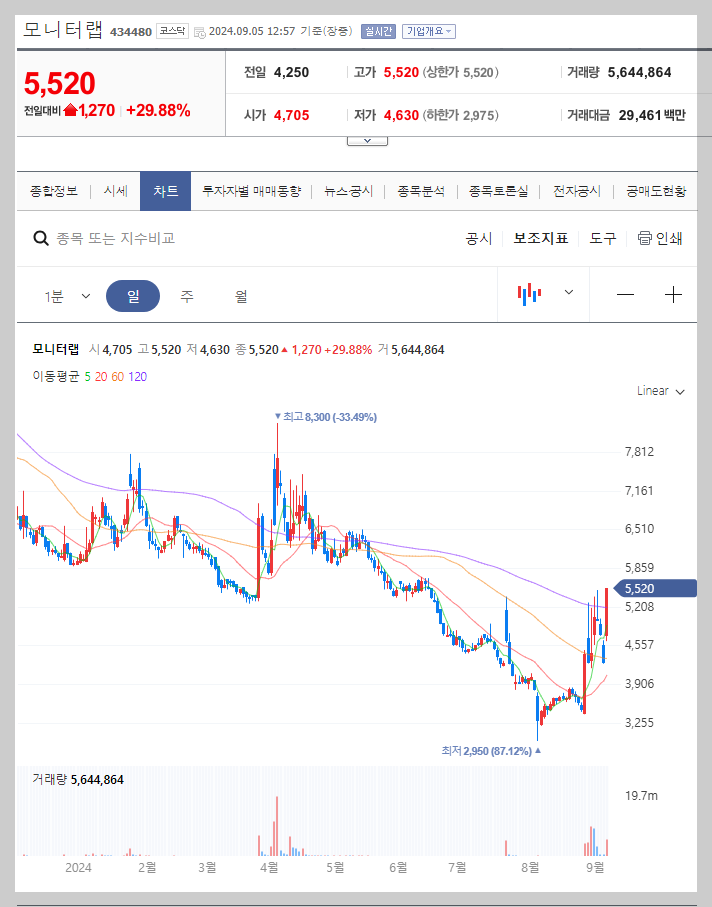Switch to the 종합정보 tab

click(x=53, y=190)
